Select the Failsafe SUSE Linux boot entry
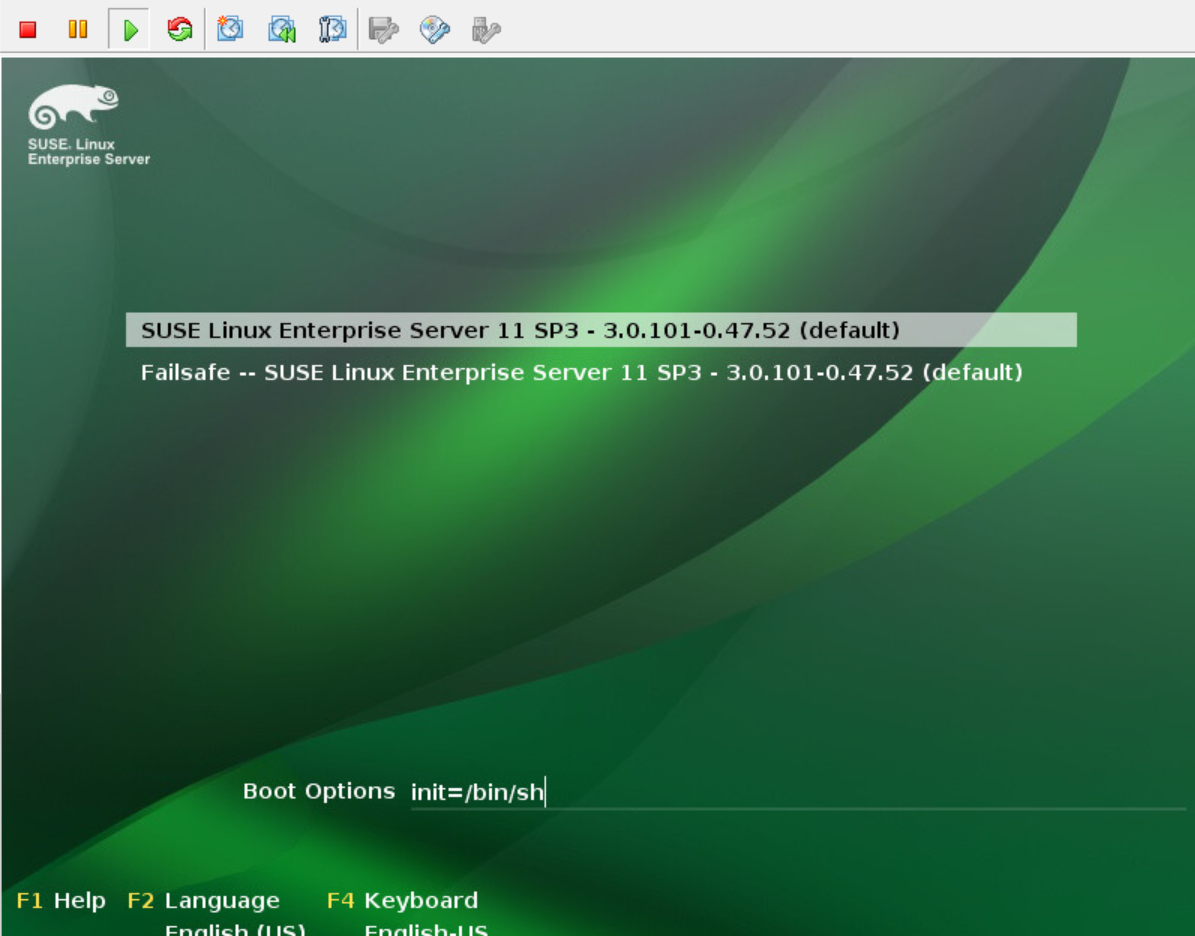 pos(581,373)
